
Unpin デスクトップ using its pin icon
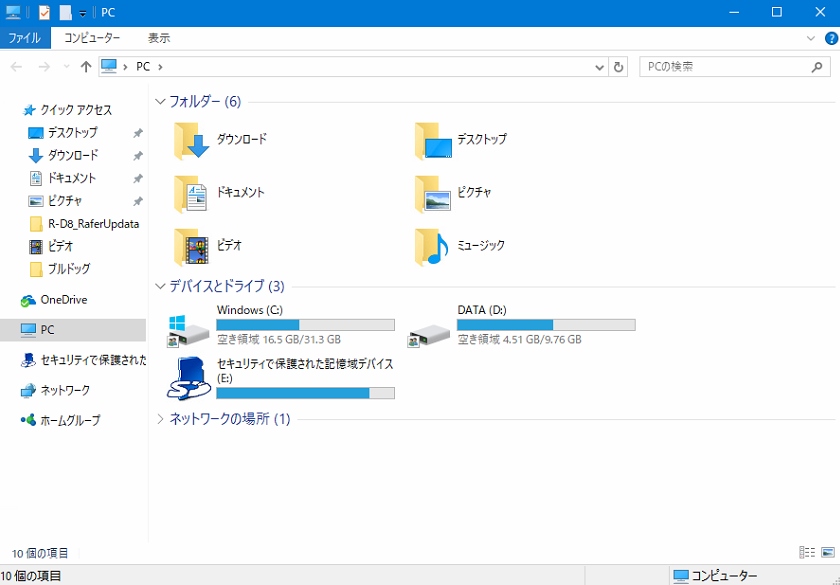pyautogui.click(x=138, y=133)
